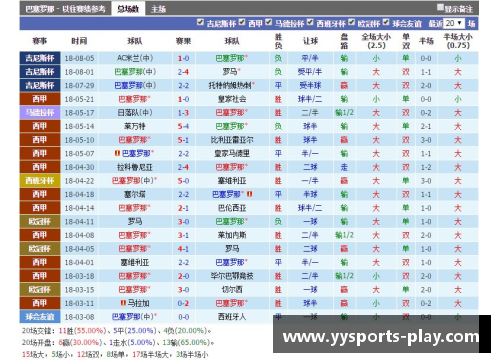Open the 3-1 score on 18-04-08
This screenshot has width=500, height=362.
coord(183,235)
